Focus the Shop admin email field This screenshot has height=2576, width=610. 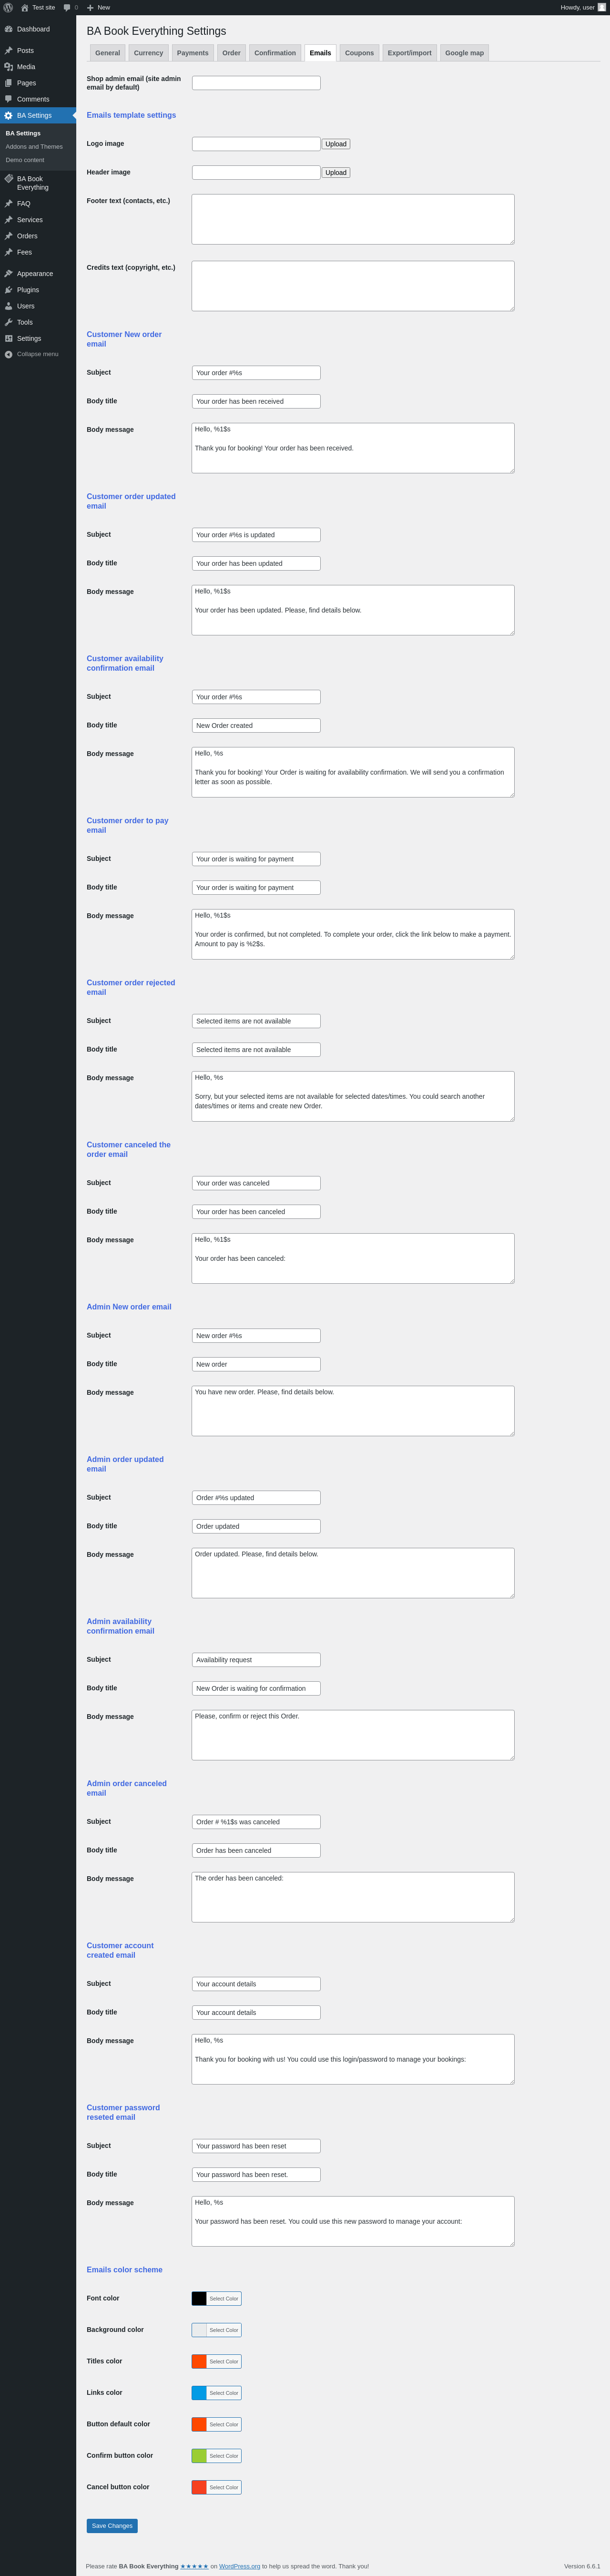coord(256,83)
